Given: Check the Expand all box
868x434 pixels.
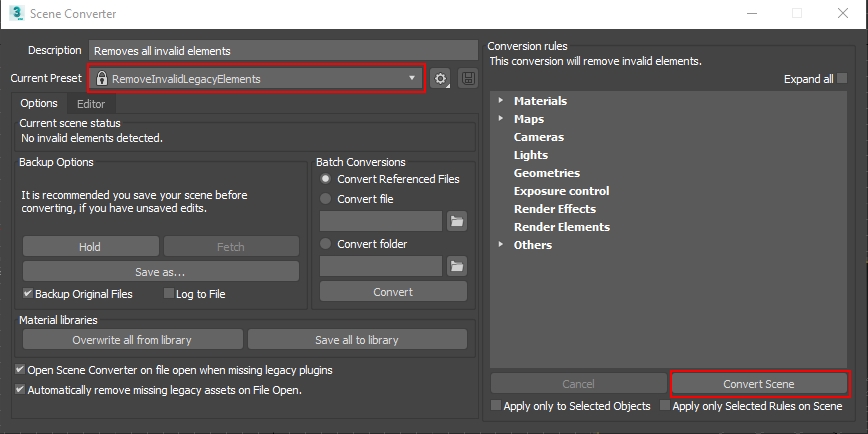Looking at the screenshot, I should coord(842,79).
